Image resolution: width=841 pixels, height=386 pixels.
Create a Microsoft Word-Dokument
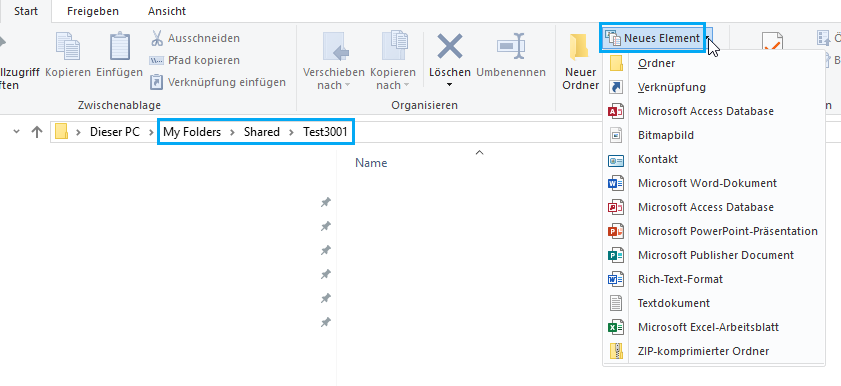[713, 183]
